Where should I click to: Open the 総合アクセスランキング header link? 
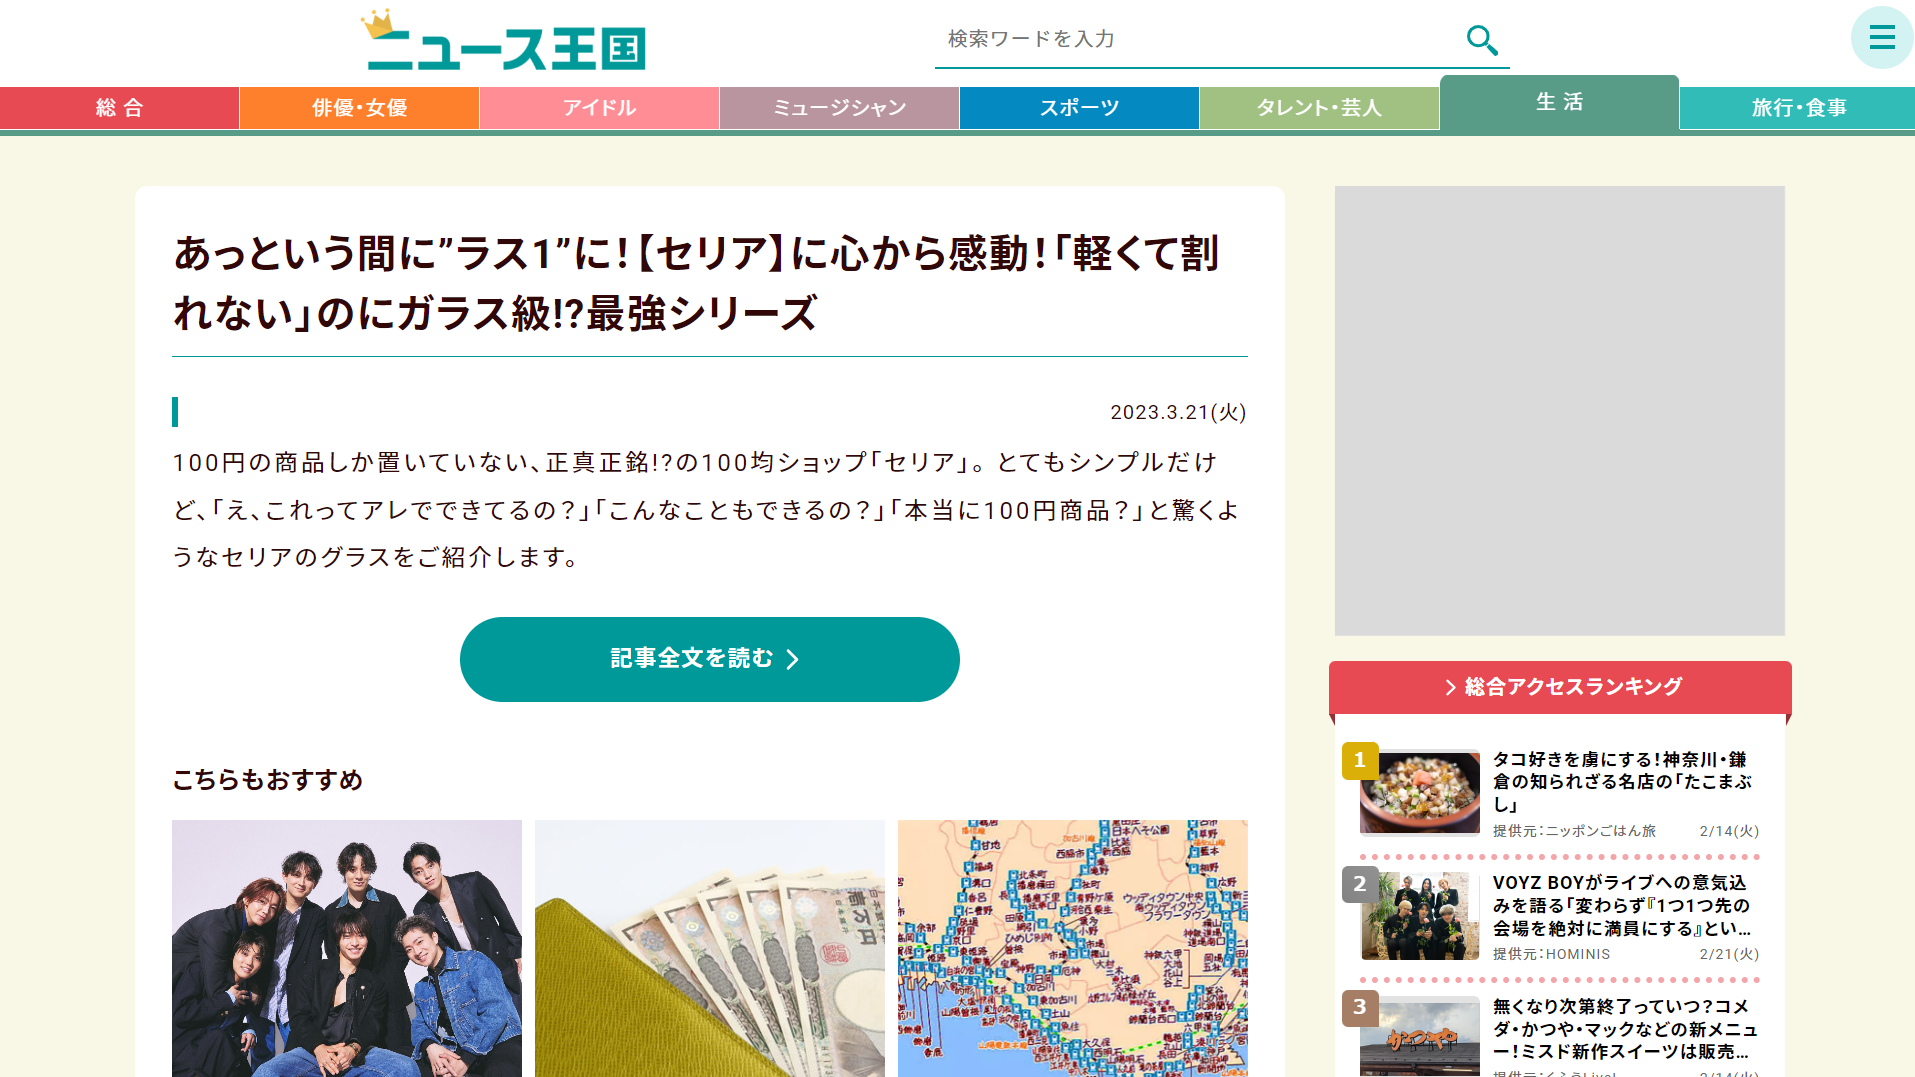[1560, 687]
